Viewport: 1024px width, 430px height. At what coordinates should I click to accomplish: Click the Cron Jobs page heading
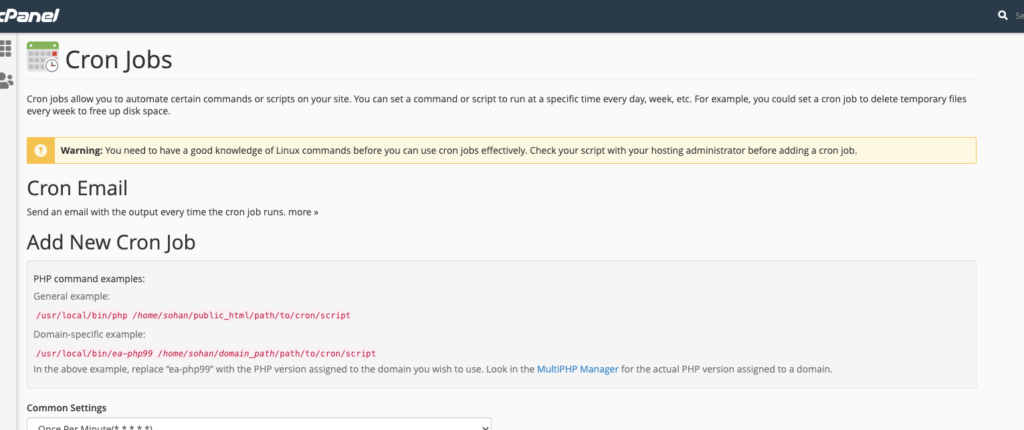pos(119,60)
